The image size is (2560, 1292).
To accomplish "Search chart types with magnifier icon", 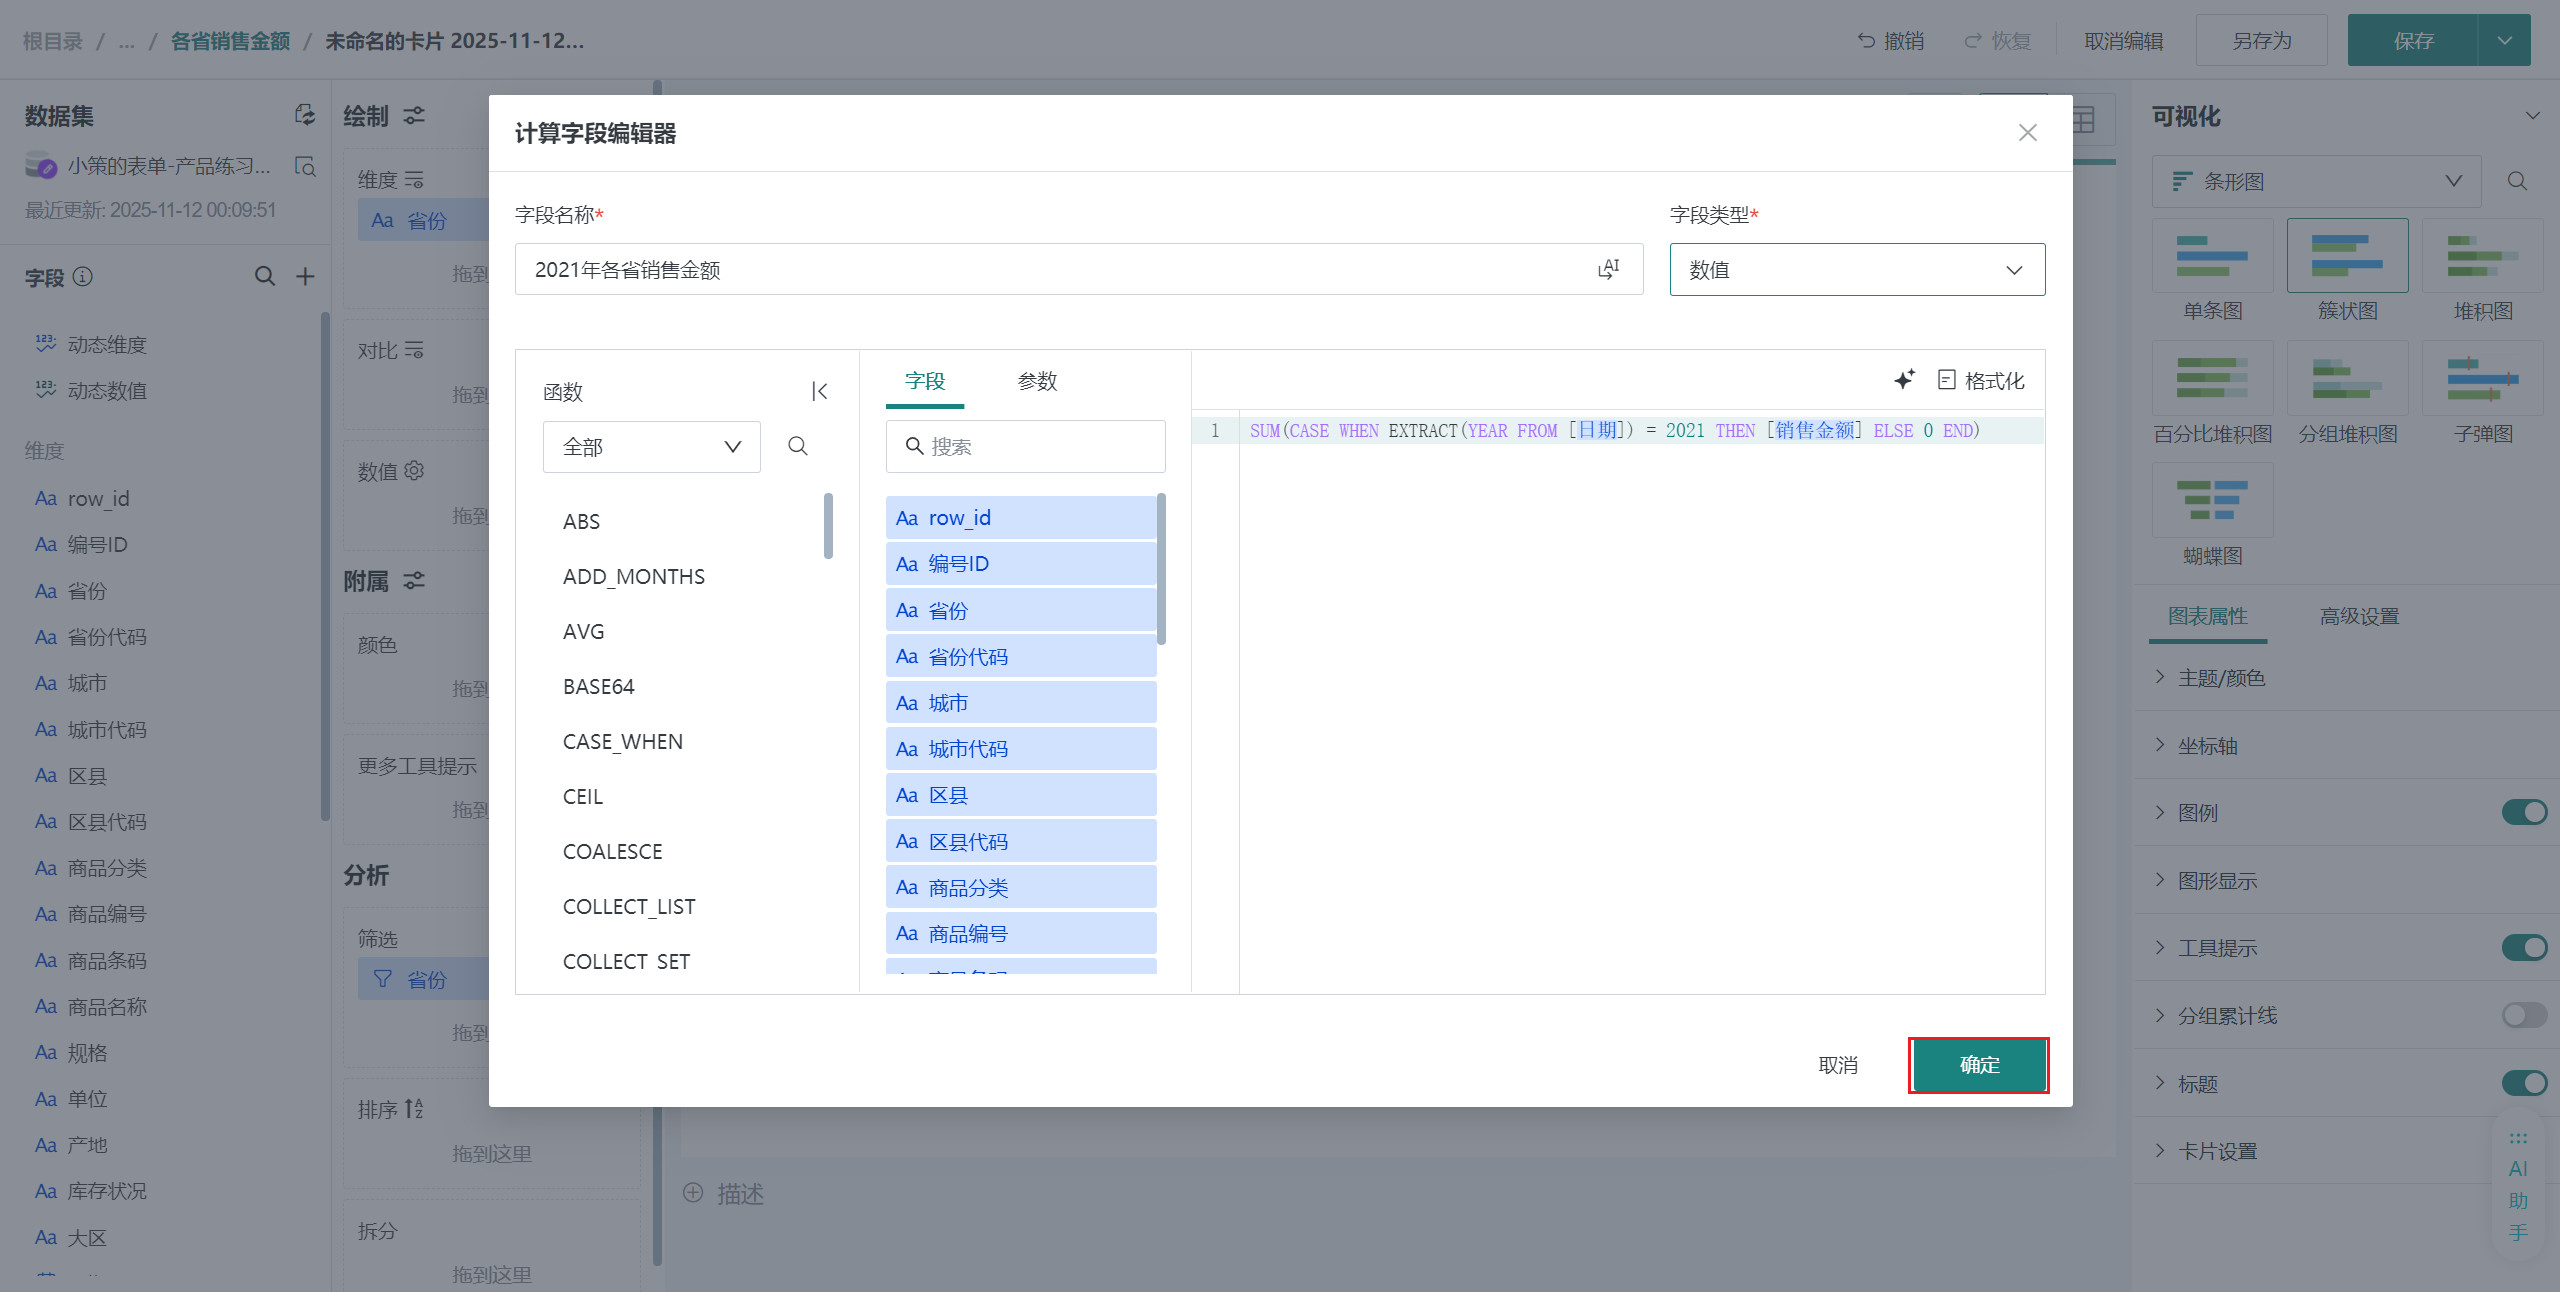I will pyautogui.click(x=2517, y=181).
